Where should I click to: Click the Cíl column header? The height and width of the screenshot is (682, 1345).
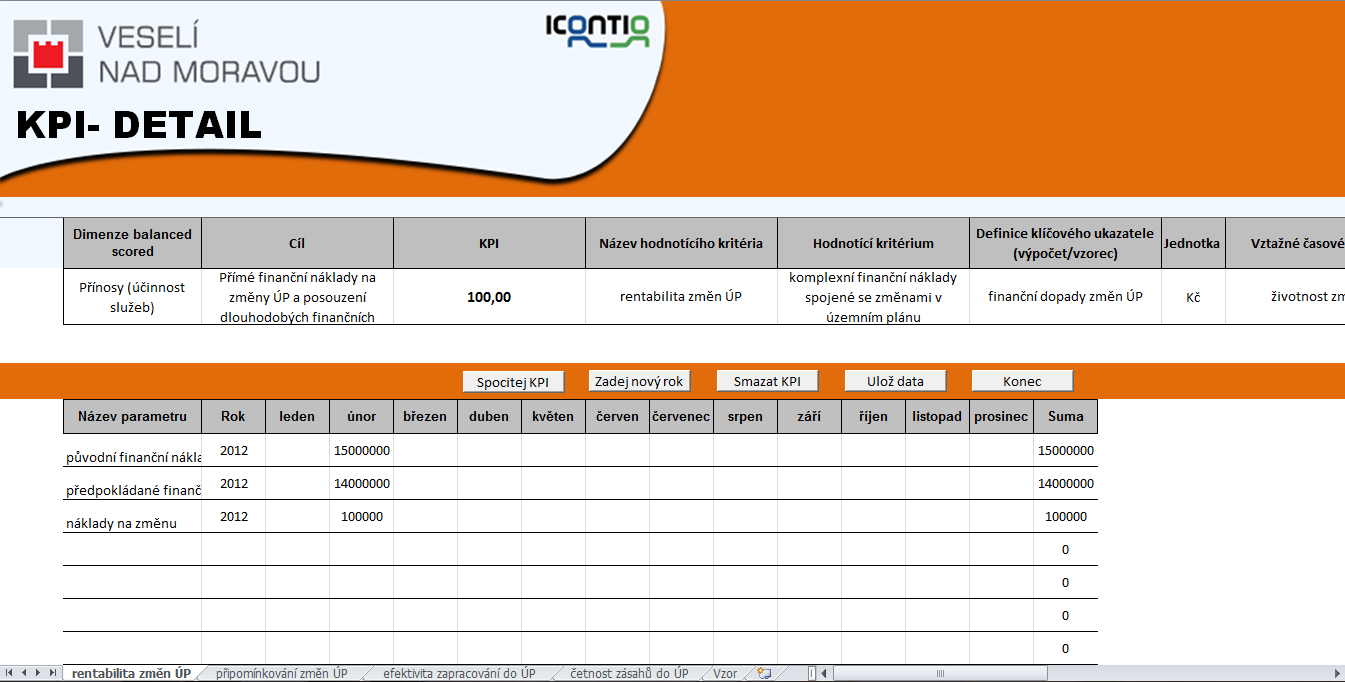297,243
